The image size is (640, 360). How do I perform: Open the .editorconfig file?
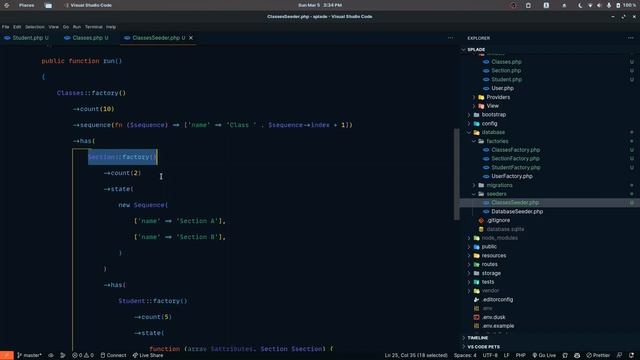point(497,300)
